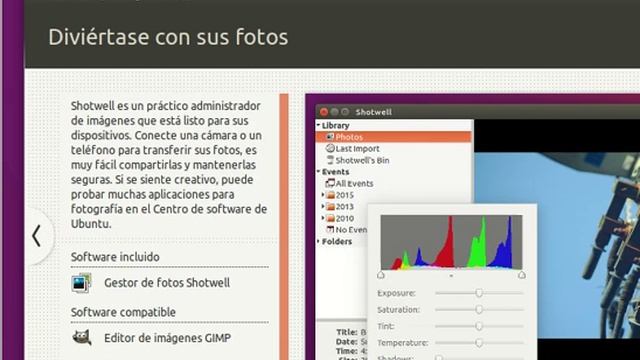
Task: Click the right histogram level handle
Action: coord(522,275)
